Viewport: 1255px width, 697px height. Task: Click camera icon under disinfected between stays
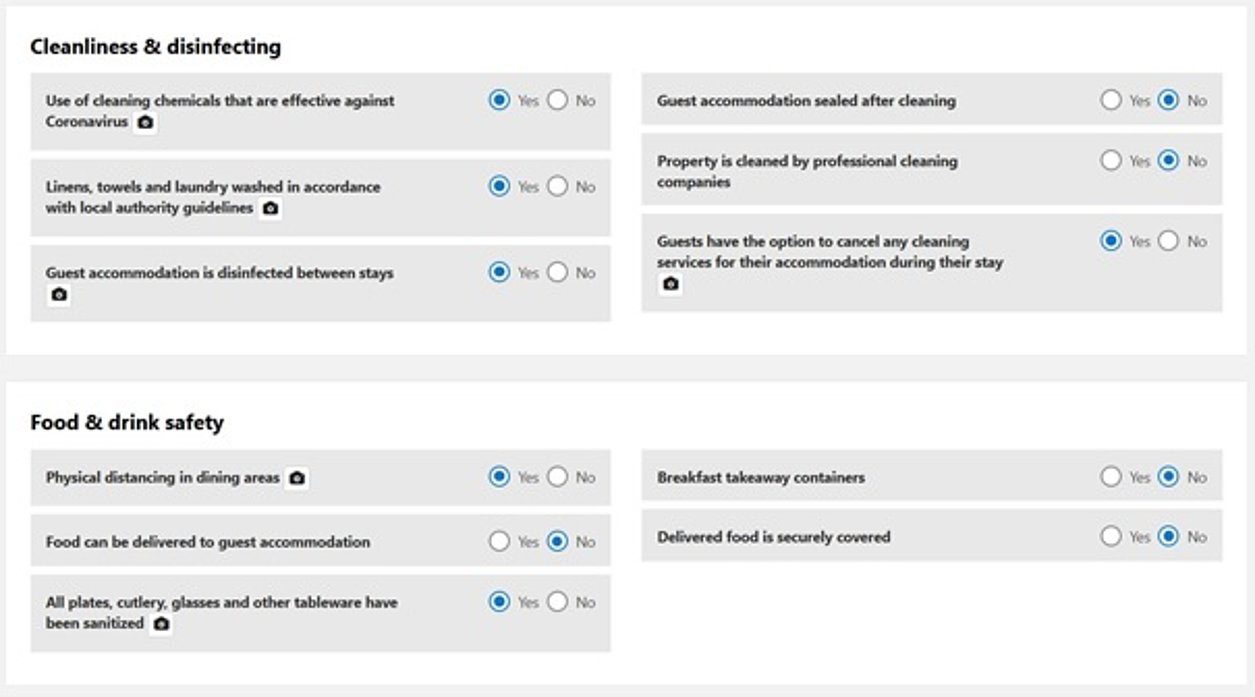pos(60,295)
